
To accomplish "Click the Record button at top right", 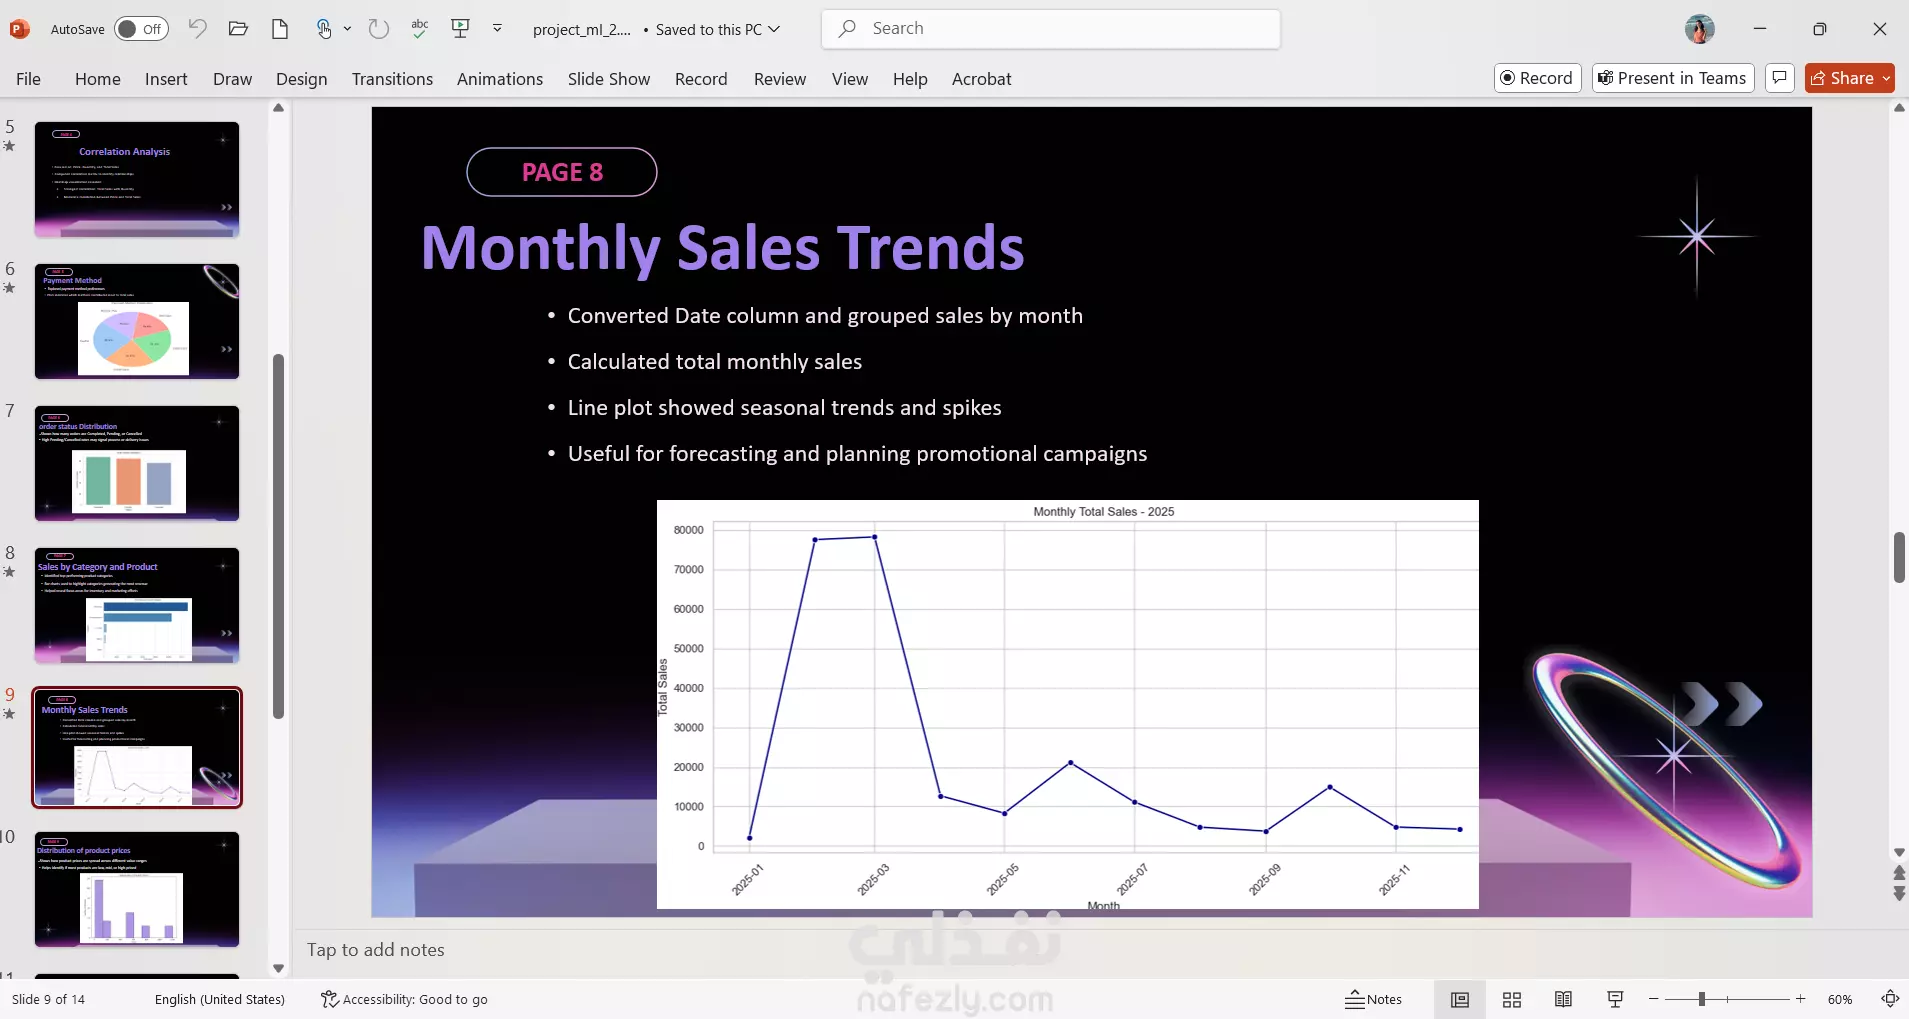I will click(x=1538, y=78).
